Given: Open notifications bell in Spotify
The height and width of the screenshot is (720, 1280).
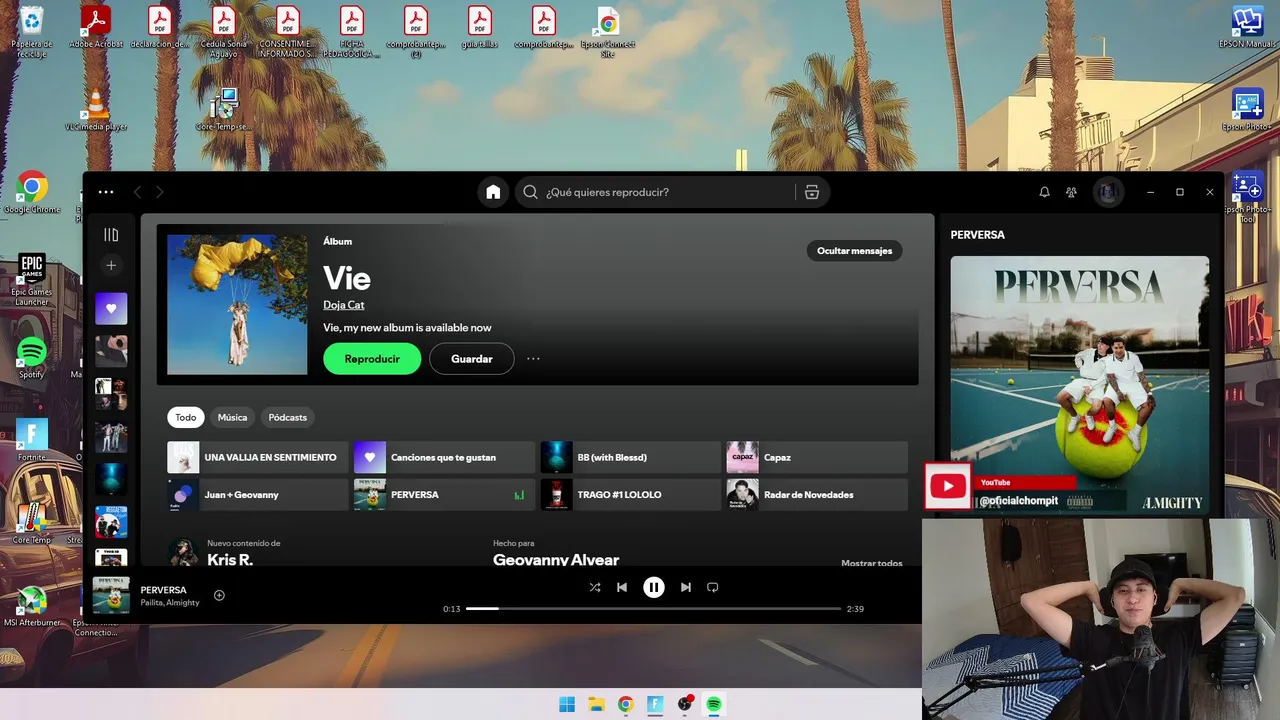Looking at the screenshot, I should (x=1044, y=192).
